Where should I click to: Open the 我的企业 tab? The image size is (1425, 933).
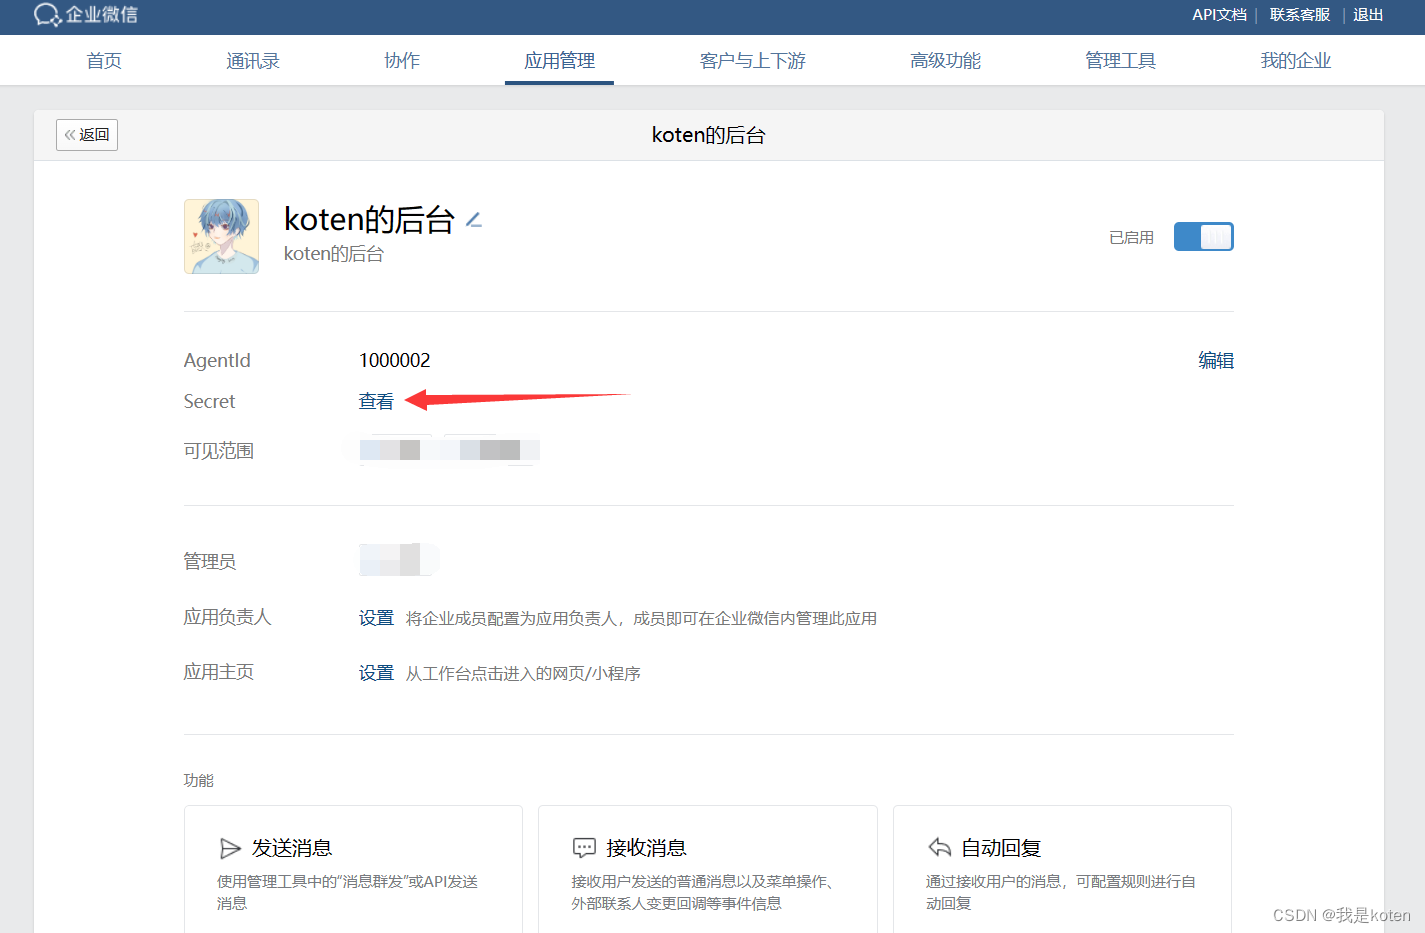1295,61
